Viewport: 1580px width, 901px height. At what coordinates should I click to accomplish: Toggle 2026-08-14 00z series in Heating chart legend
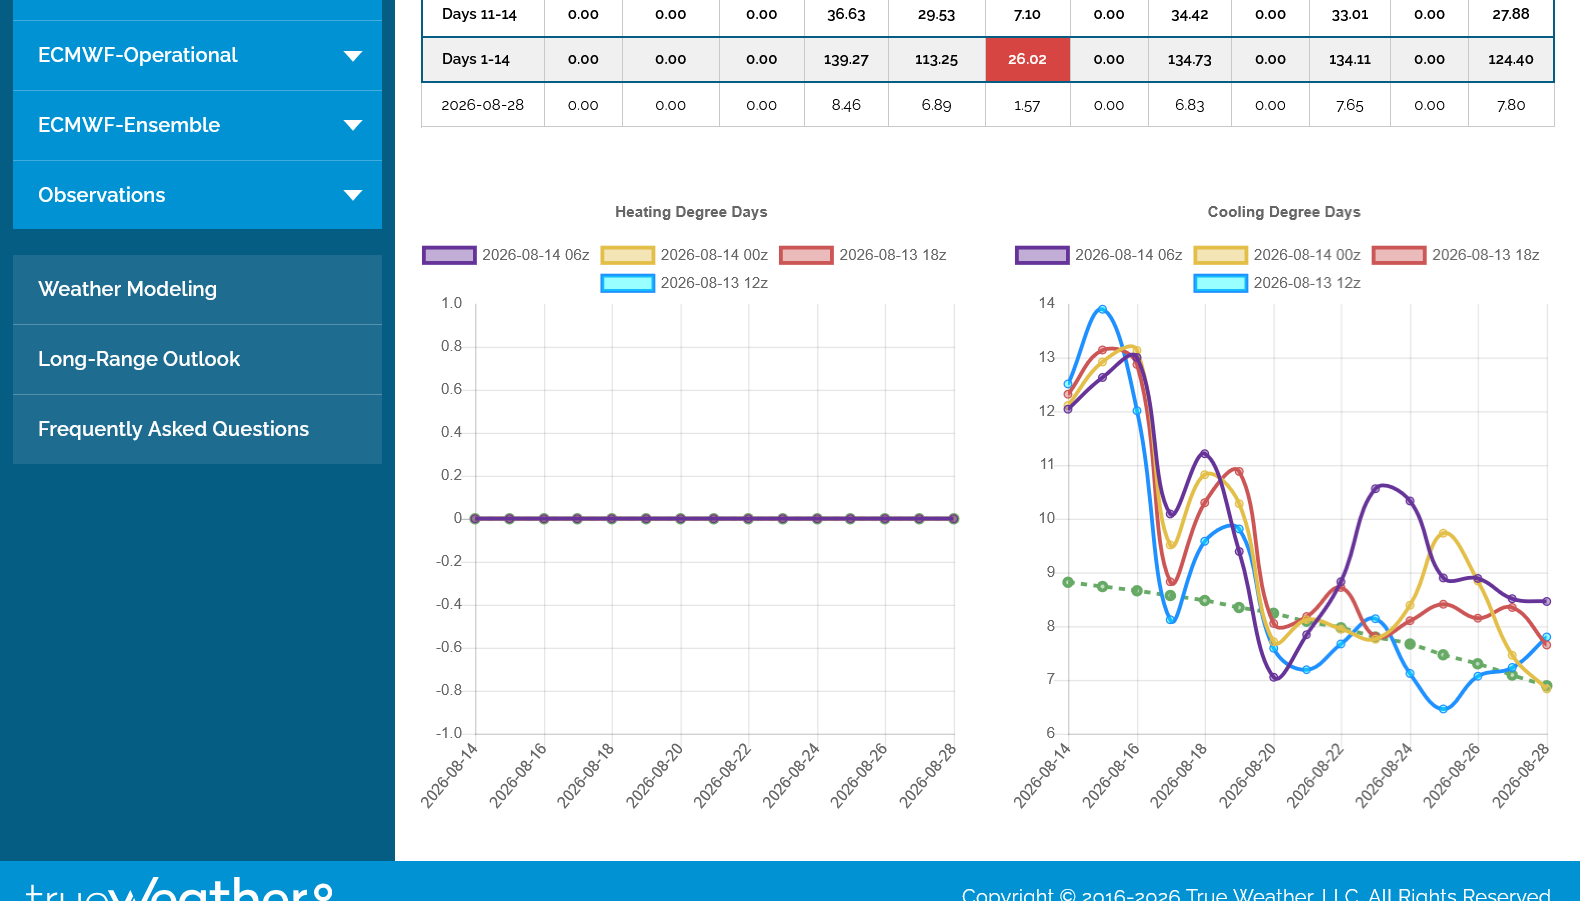coord(684,255)
